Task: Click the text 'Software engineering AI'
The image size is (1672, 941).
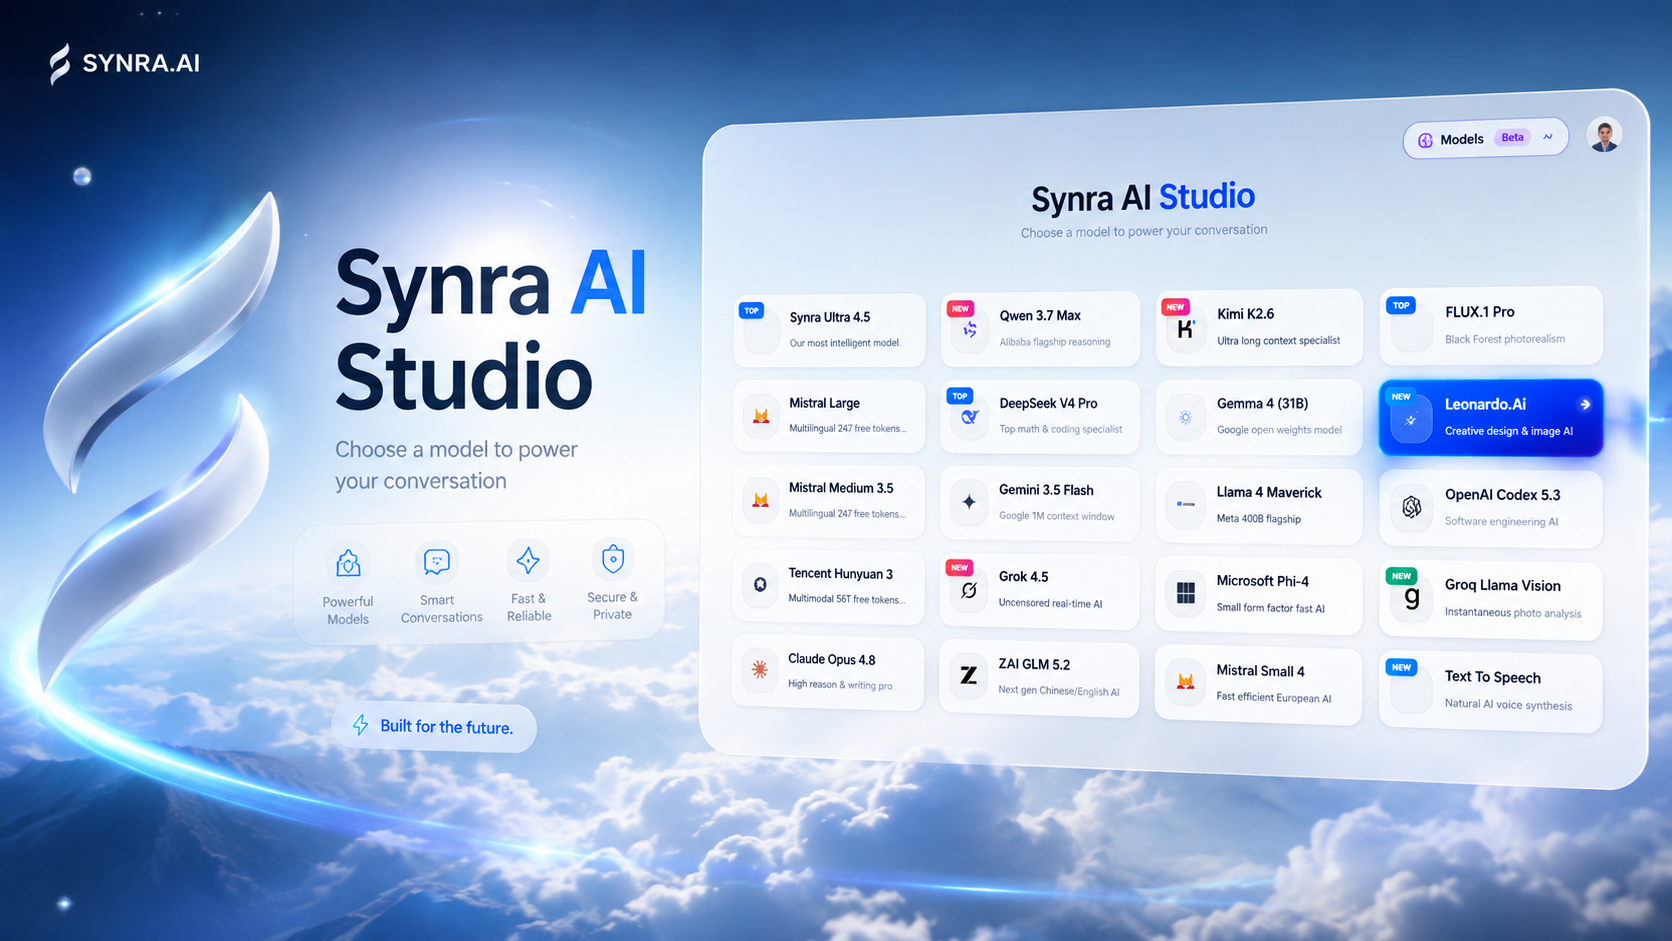Action: (x=1501, y=521)
